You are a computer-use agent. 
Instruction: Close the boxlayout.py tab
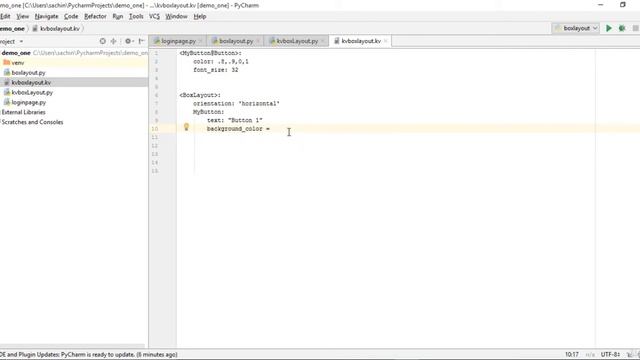click(258, 41)
